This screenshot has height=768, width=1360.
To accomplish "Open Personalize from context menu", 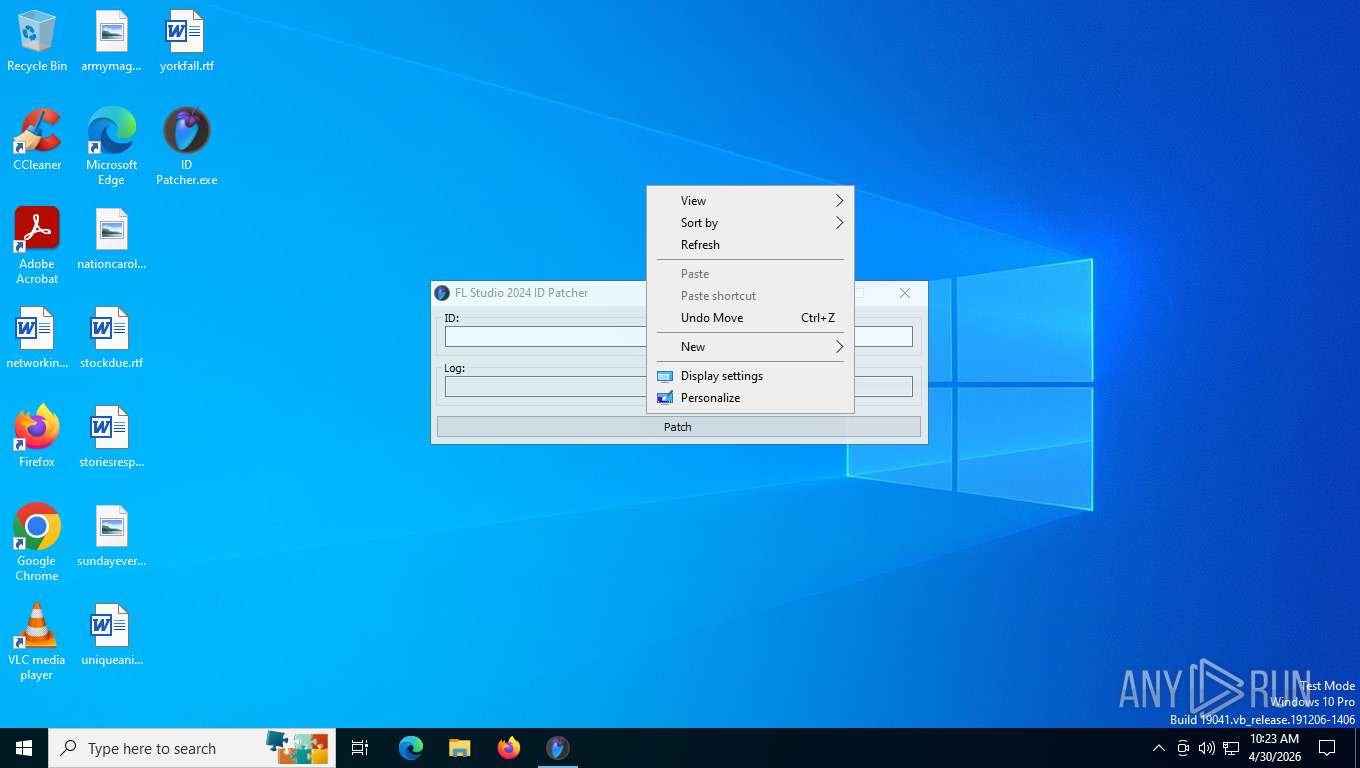I will coord(750,398).
